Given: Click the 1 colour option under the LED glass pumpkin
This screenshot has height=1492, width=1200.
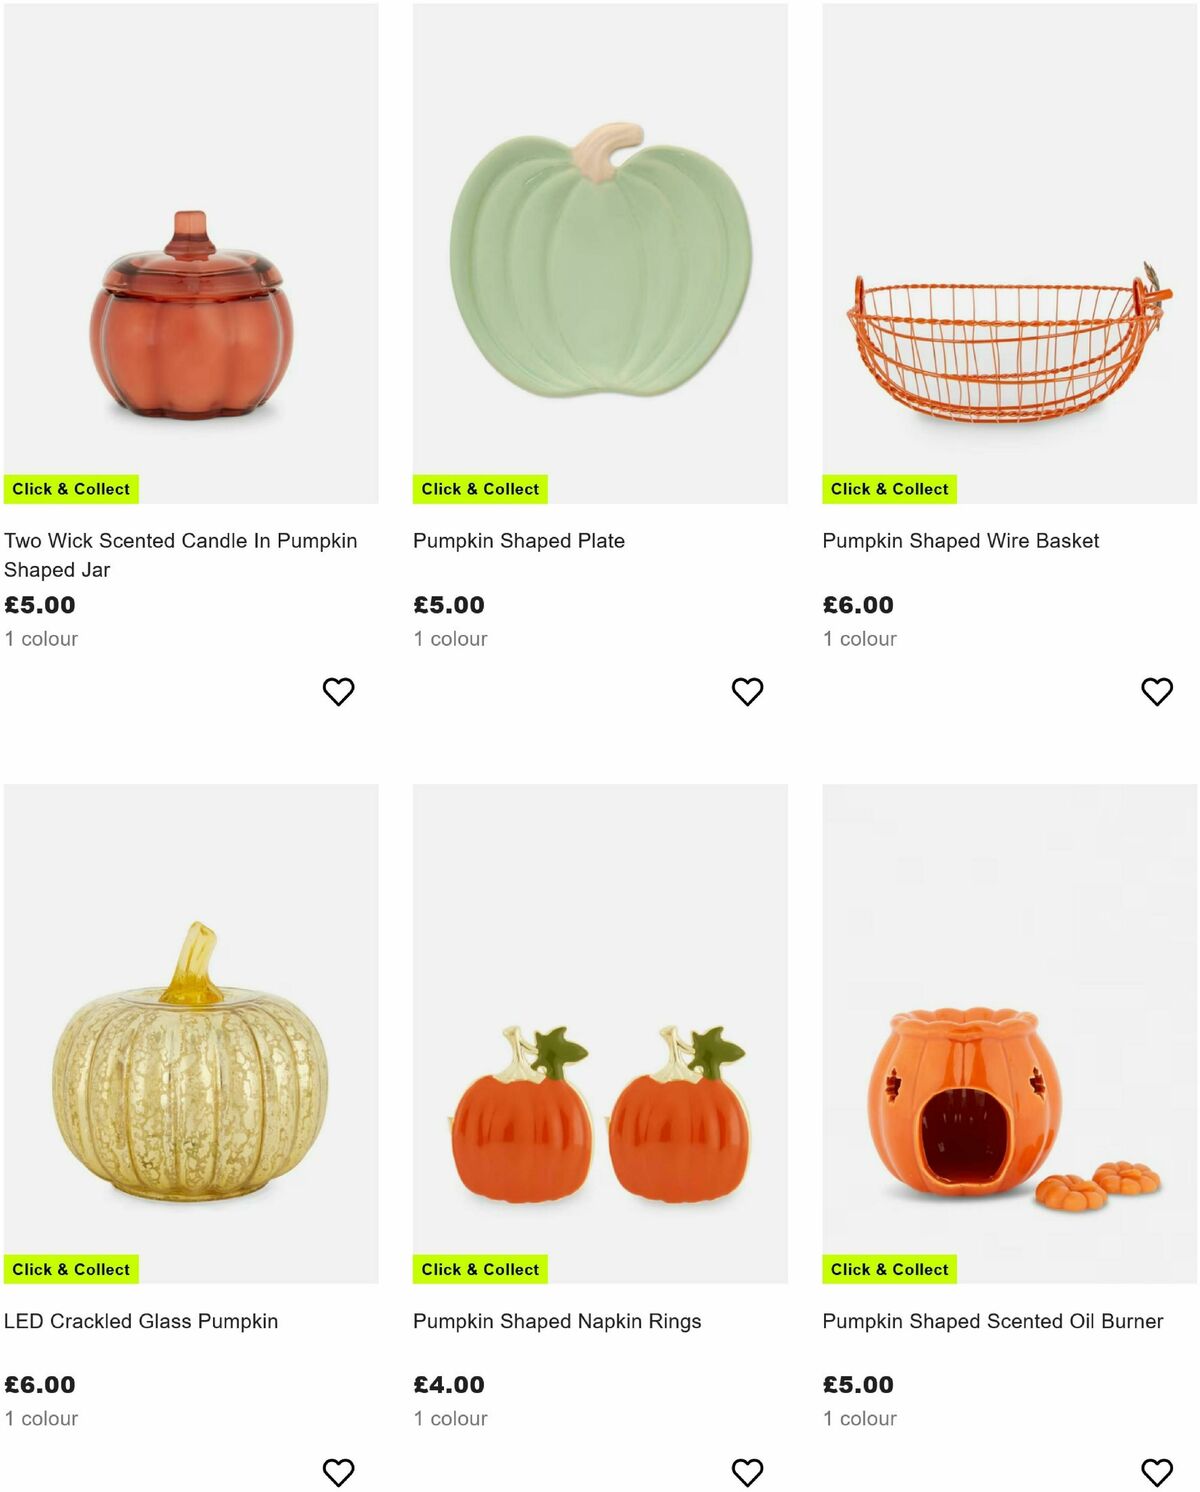Looking at the screenshot, I should 41,1418.
